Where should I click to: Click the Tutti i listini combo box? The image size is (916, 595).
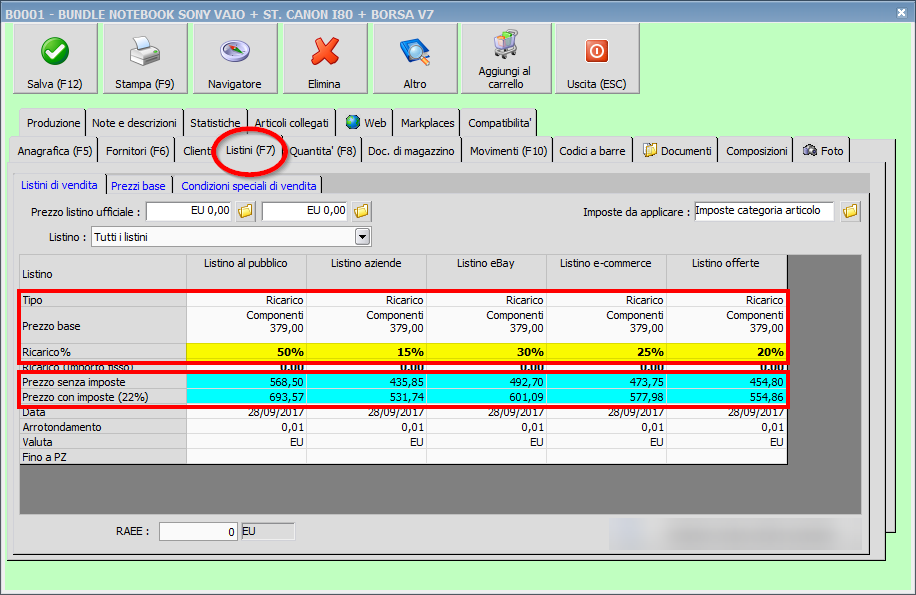(x=231, y=236)
